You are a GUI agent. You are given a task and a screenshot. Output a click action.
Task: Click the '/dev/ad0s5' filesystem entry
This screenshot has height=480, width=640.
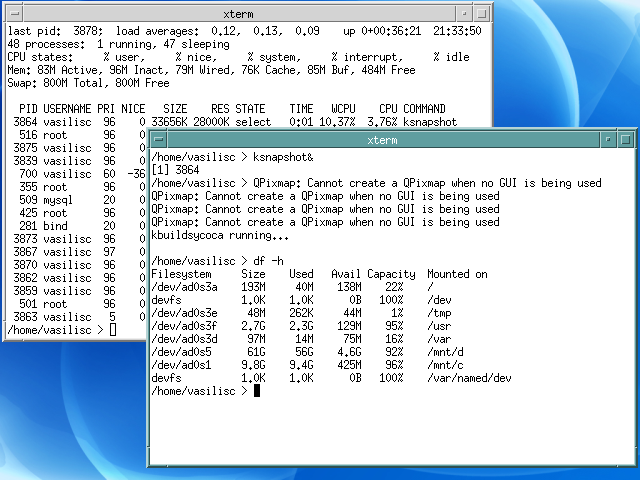(x=181, y=352)
